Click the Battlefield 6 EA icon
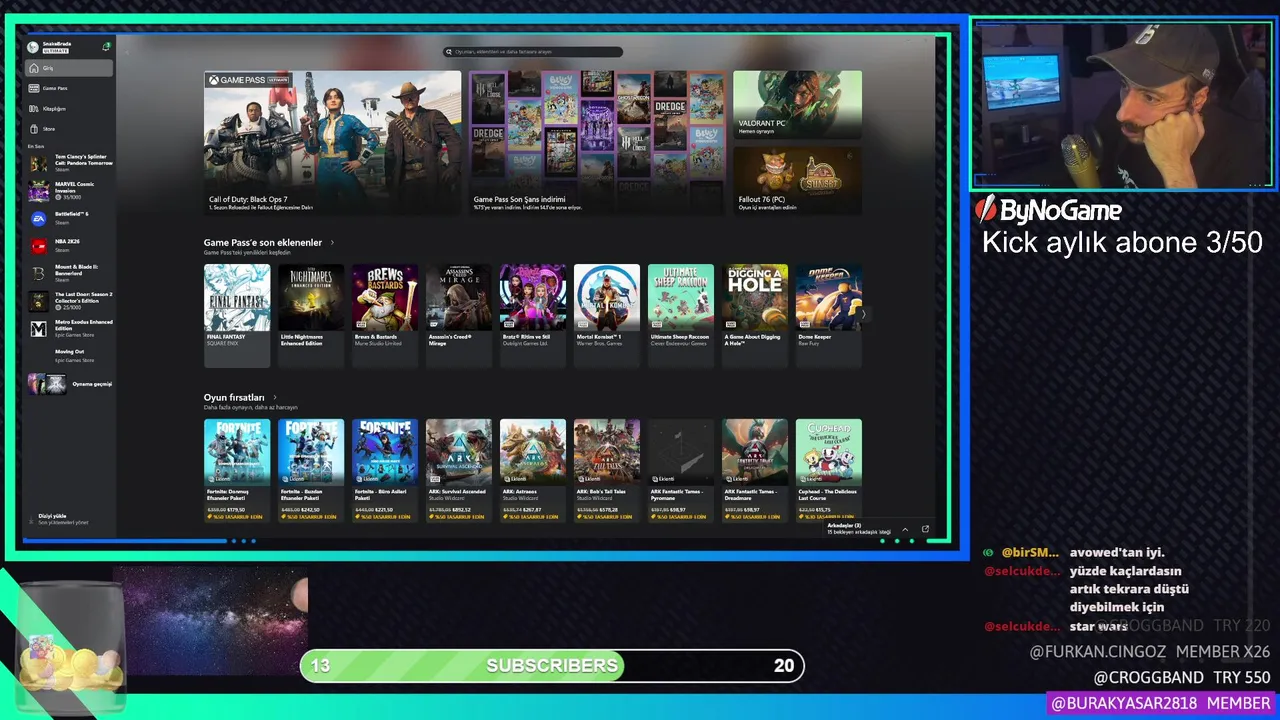 pyautogui.click(x=38, y=218)
